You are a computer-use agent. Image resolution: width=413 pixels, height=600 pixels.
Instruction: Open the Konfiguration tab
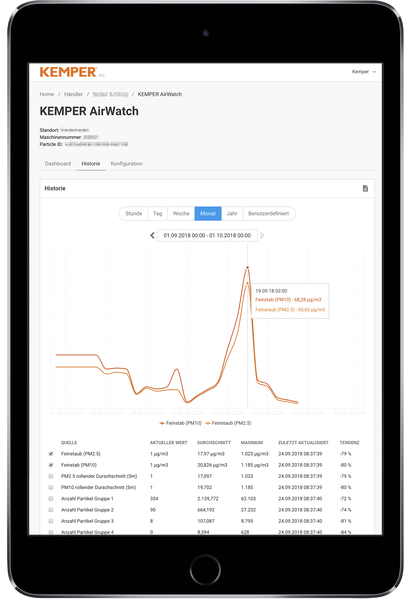pyautogui.click(x=127, y=163)
